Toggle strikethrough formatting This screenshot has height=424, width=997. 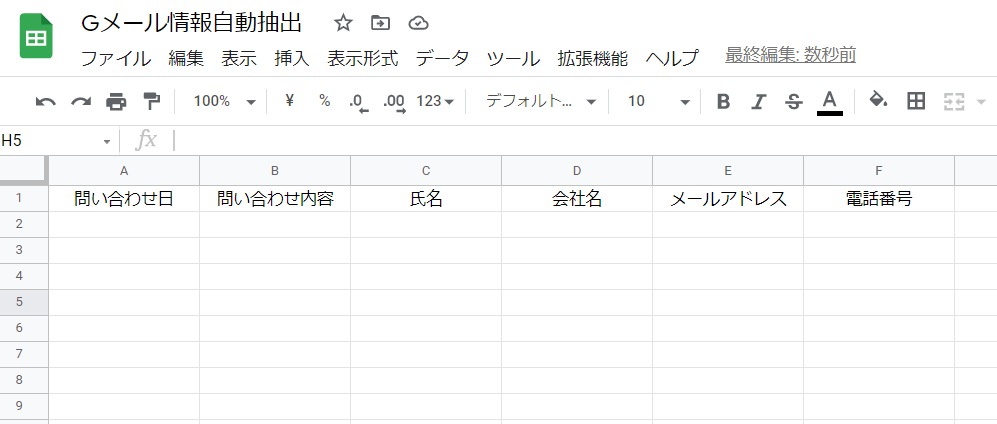[x=793, y=101]
